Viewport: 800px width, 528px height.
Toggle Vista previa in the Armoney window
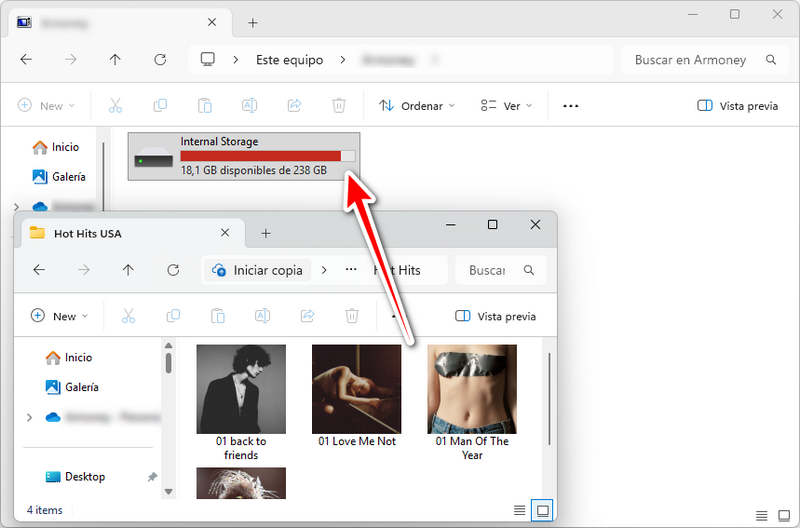(737, 106)
